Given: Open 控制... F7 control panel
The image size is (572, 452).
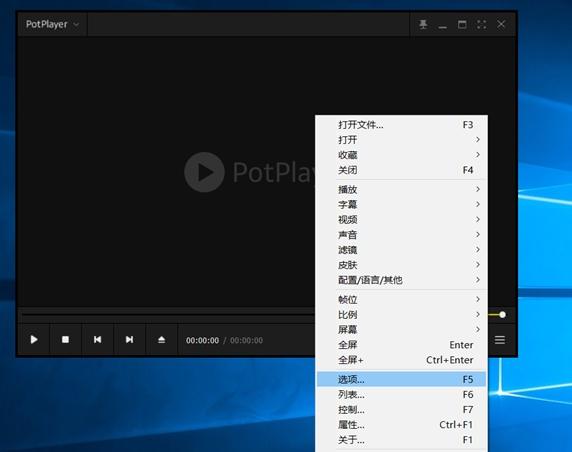Looking at the screenshot, I should tap(401, 410).
